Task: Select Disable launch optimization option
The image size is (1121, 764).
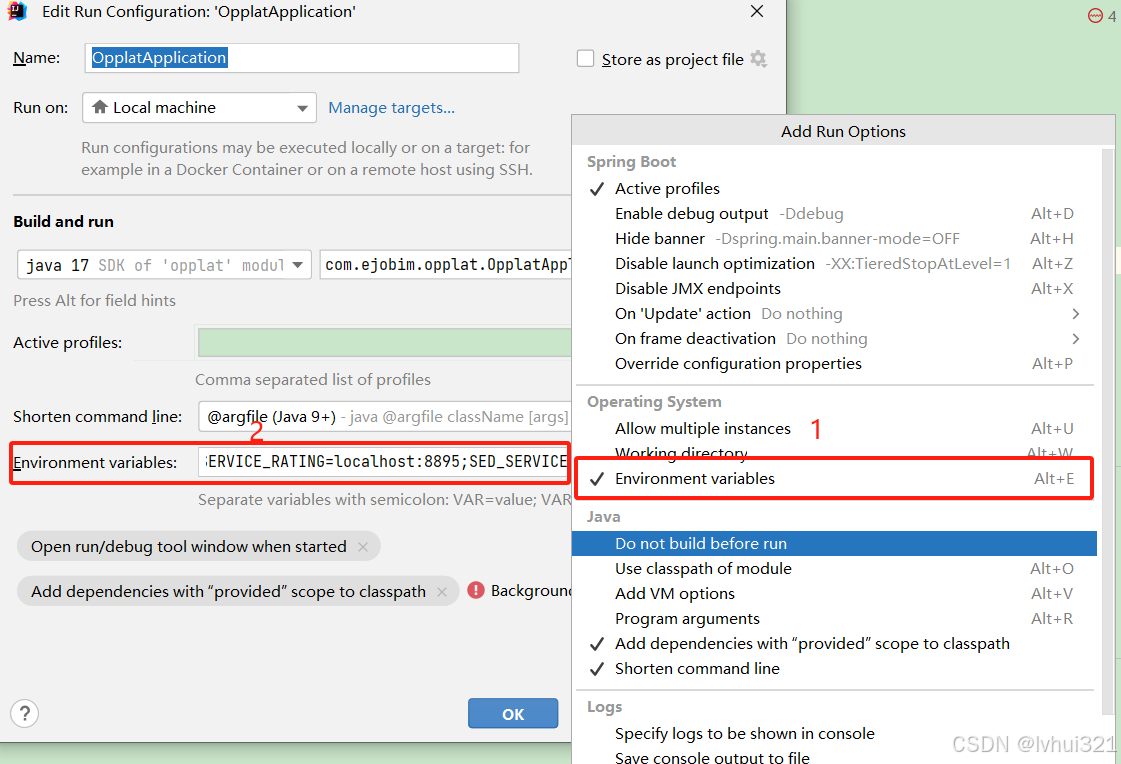Action: tap(834, 264)
